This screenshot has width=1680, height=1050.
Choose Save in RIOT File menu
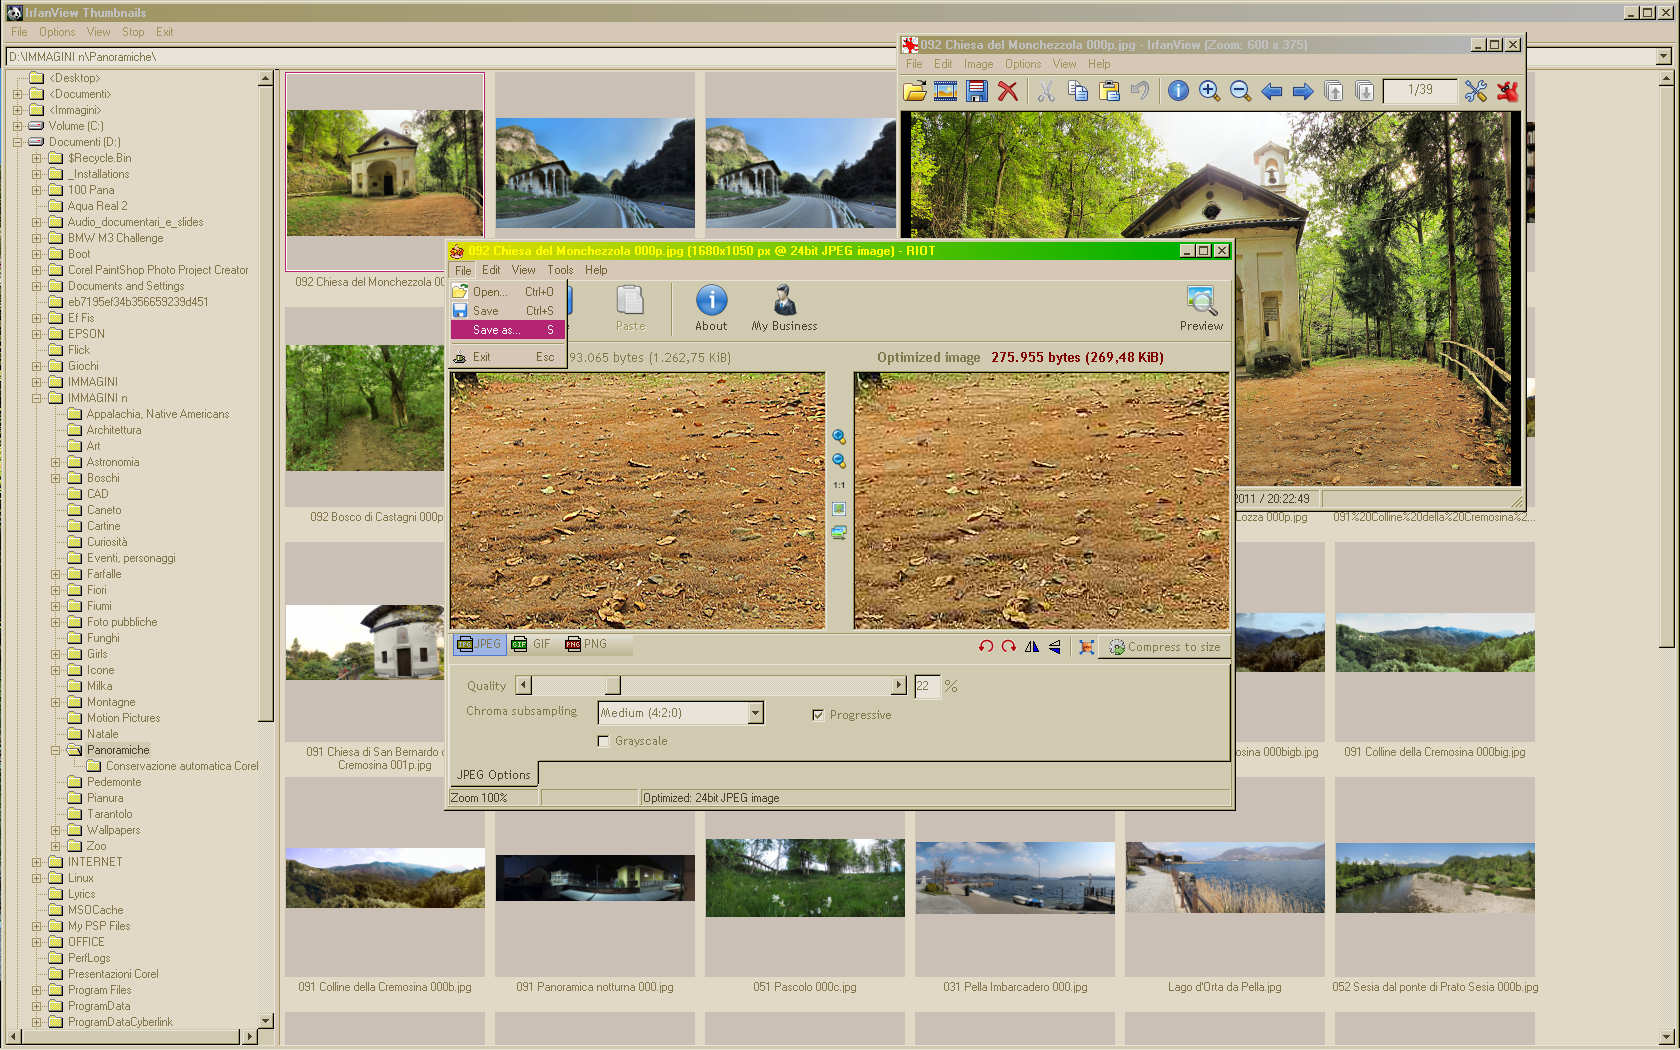tap(508, 311)
